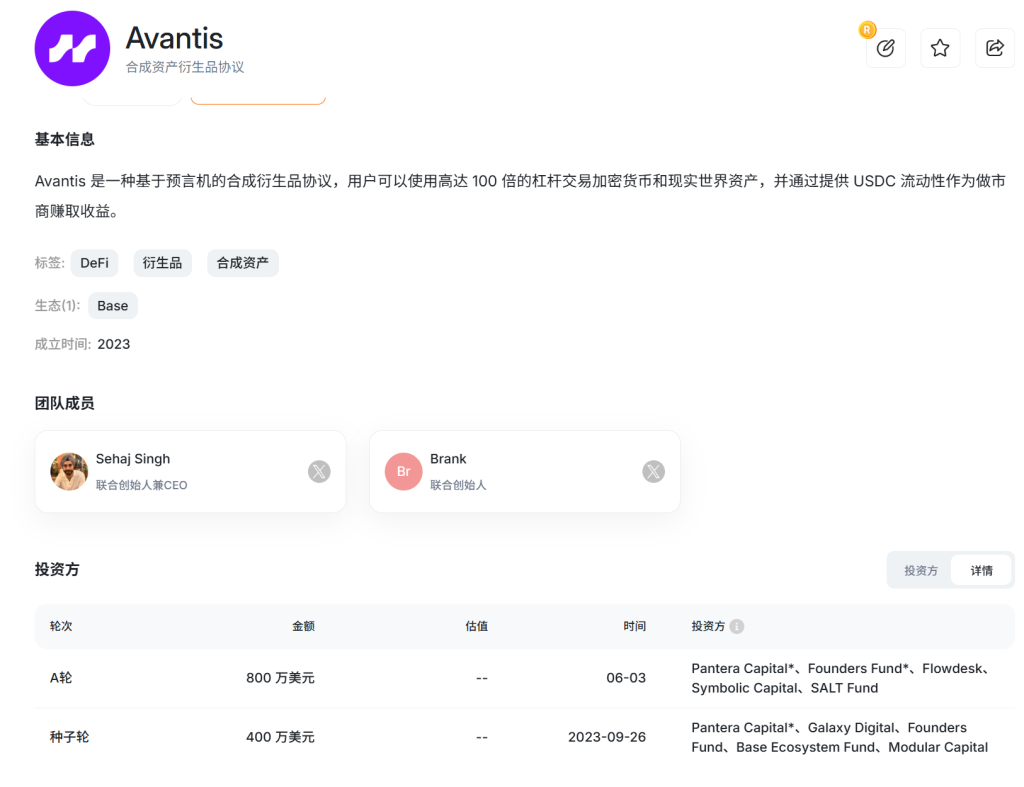The height and width of the screenshot is (787, 1024).
Task: Click the 金额 column header
Action: pyautogui.click(x=303, y=626)
